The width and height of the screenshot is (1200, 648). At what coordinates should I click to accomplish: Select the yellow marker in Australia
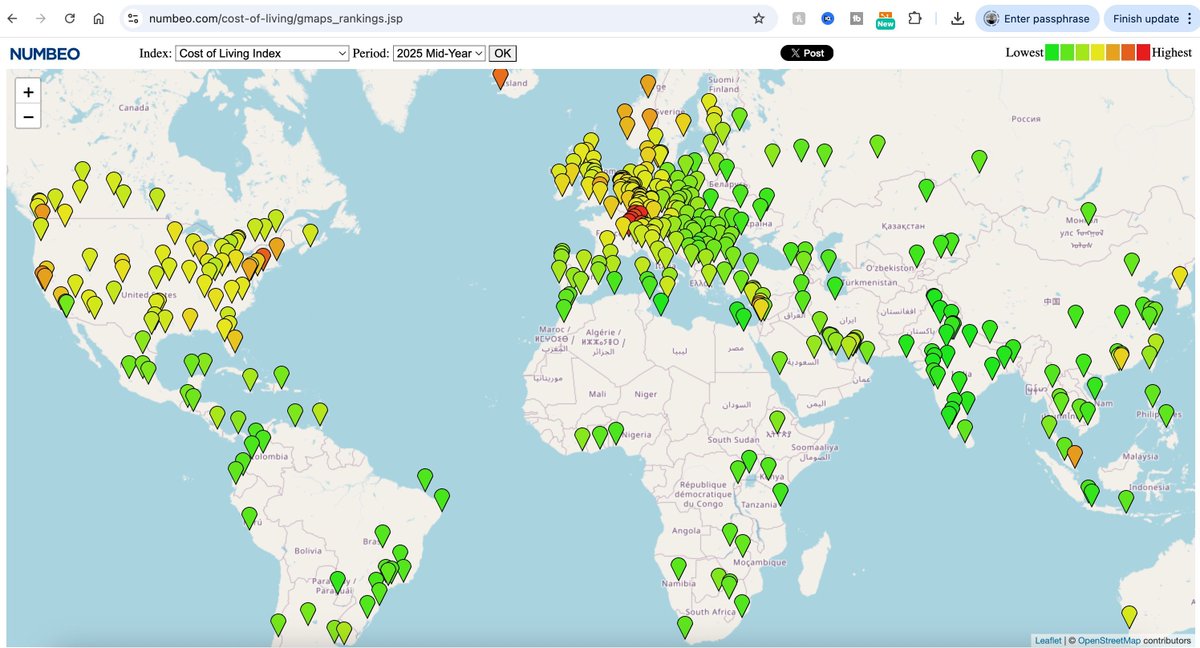[x=1129, y=616]
